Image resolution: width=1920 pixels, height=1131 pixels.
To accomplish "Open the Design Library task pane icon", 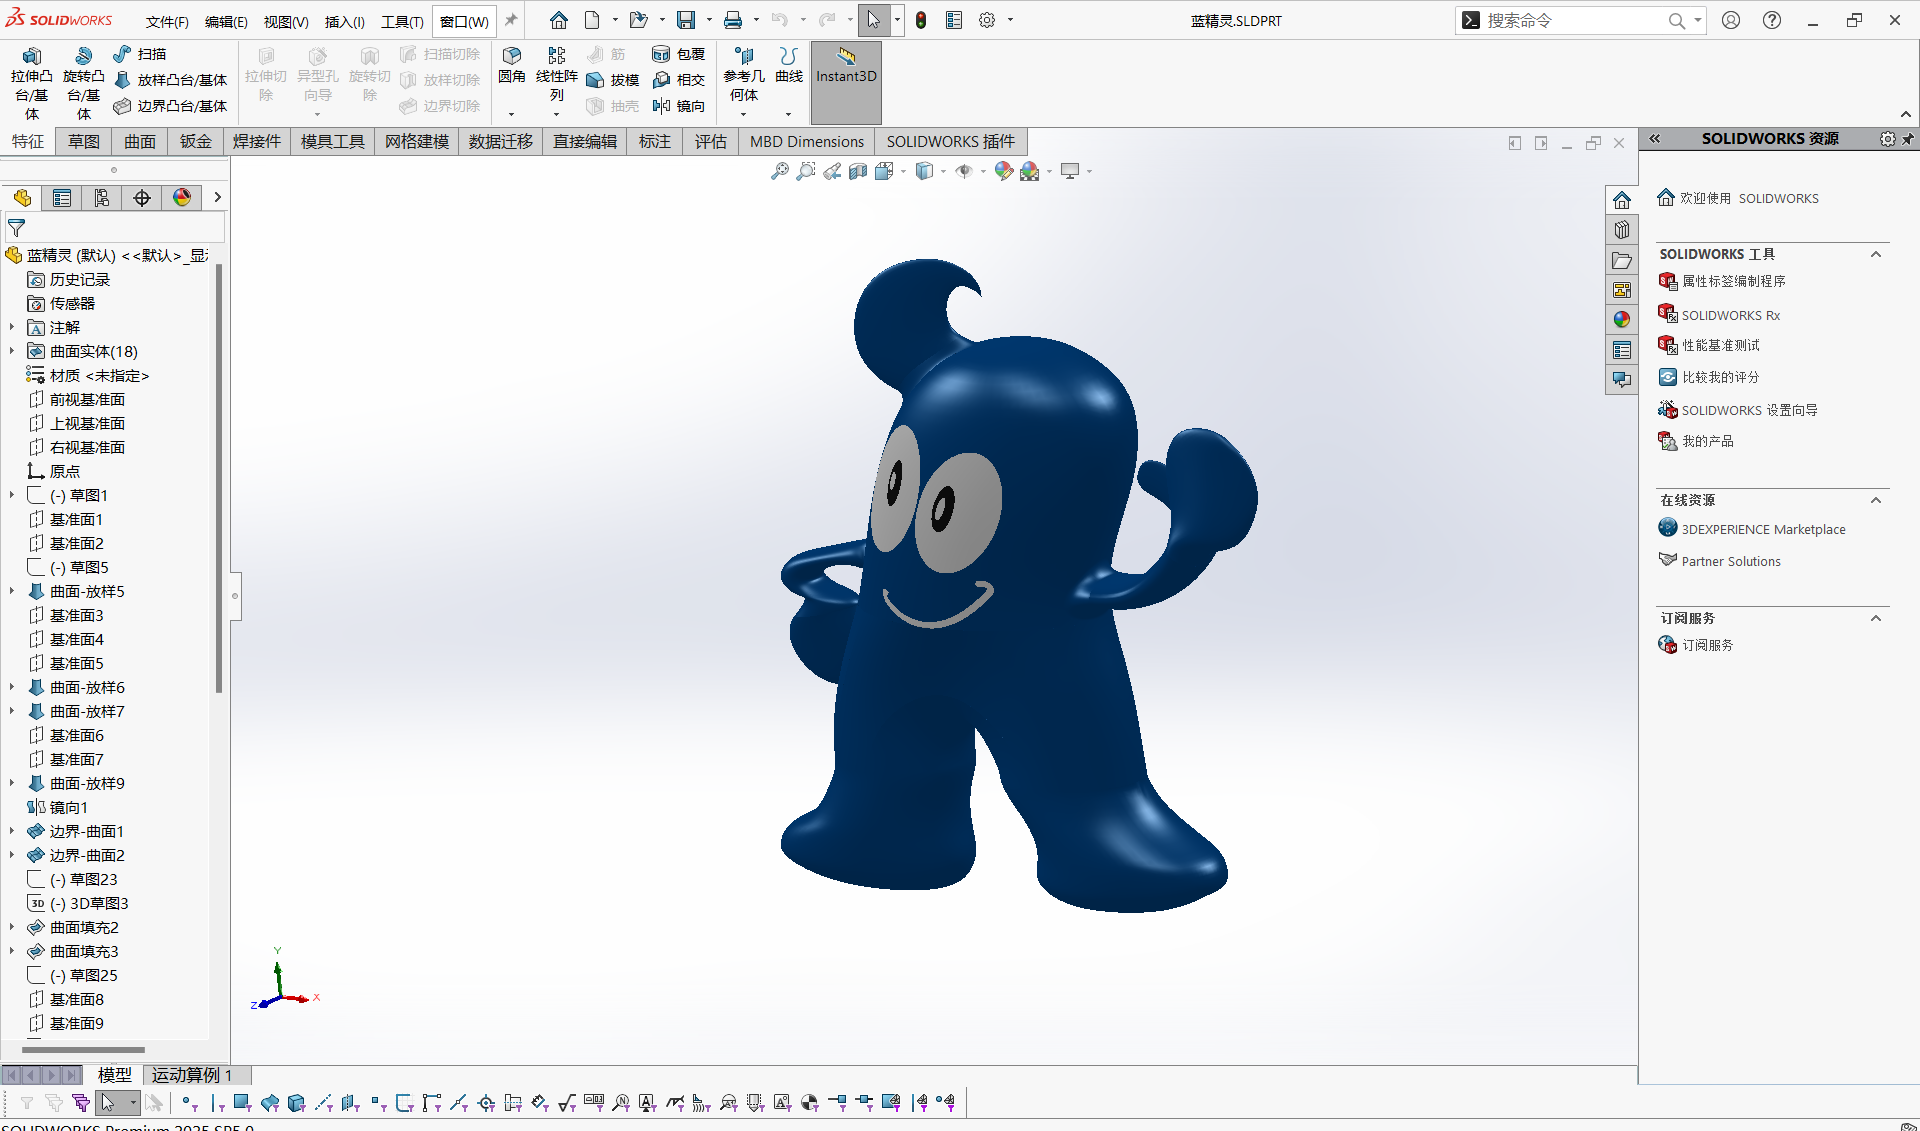I will [1622, 230].
